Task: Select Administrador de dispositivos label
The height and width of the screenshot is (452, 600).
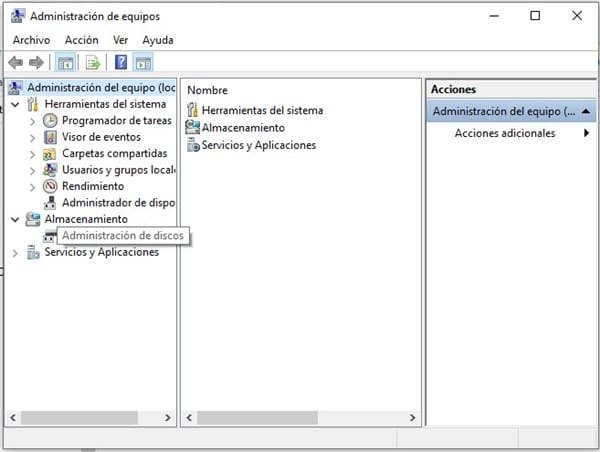Action: tap(118, 202)
